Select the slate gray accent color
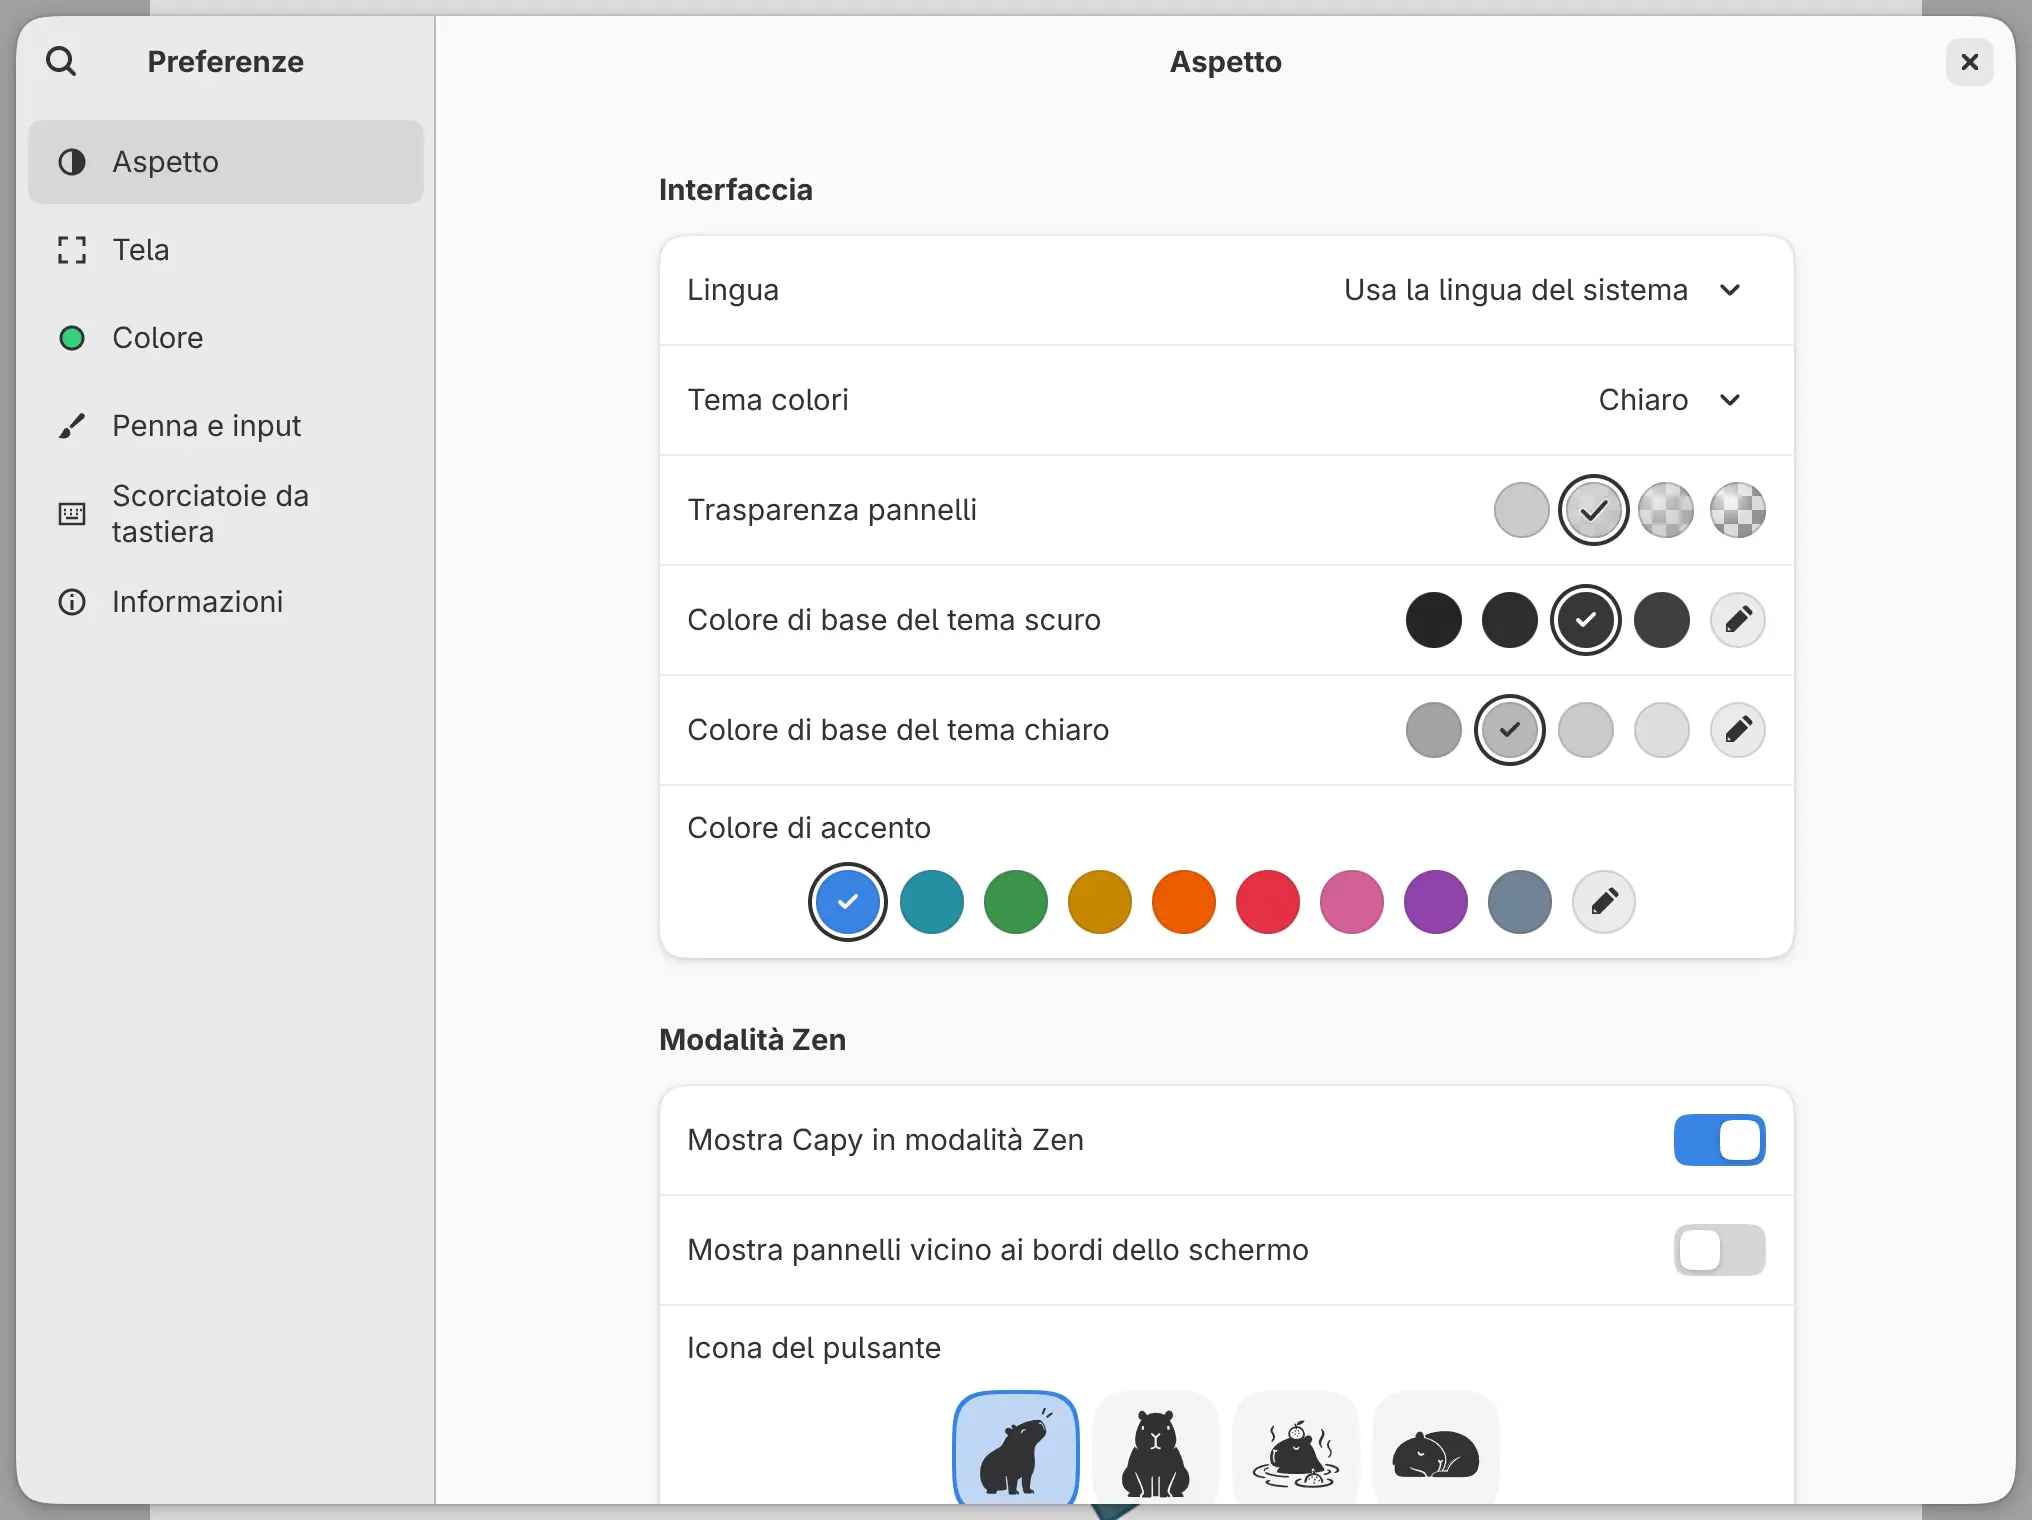The image size is (2032, 1520). [1520, 902]
